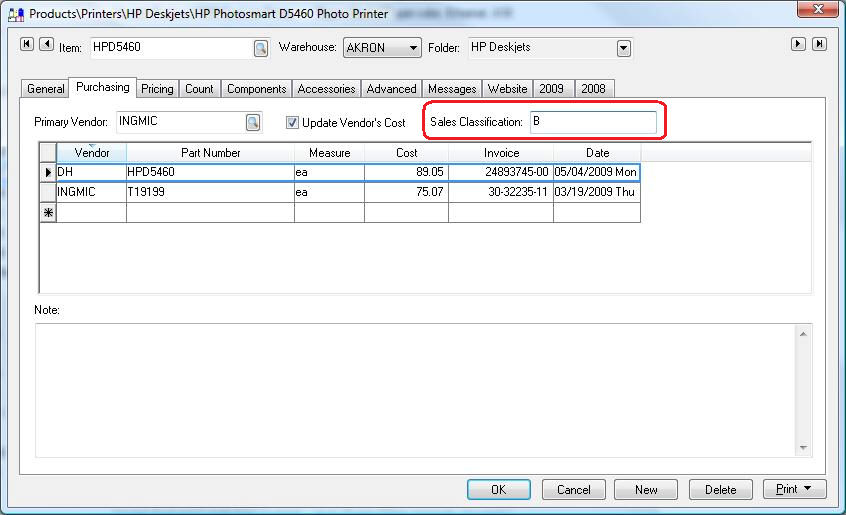Click the OK button

pyautogui.click(x=499, y=490)
